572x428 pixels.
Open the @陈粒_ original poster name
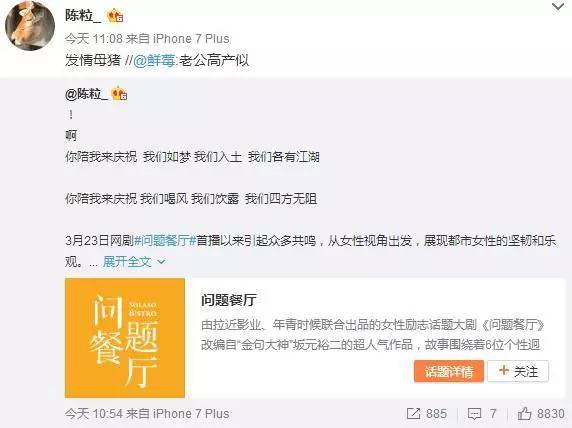(x=86, y=94)
